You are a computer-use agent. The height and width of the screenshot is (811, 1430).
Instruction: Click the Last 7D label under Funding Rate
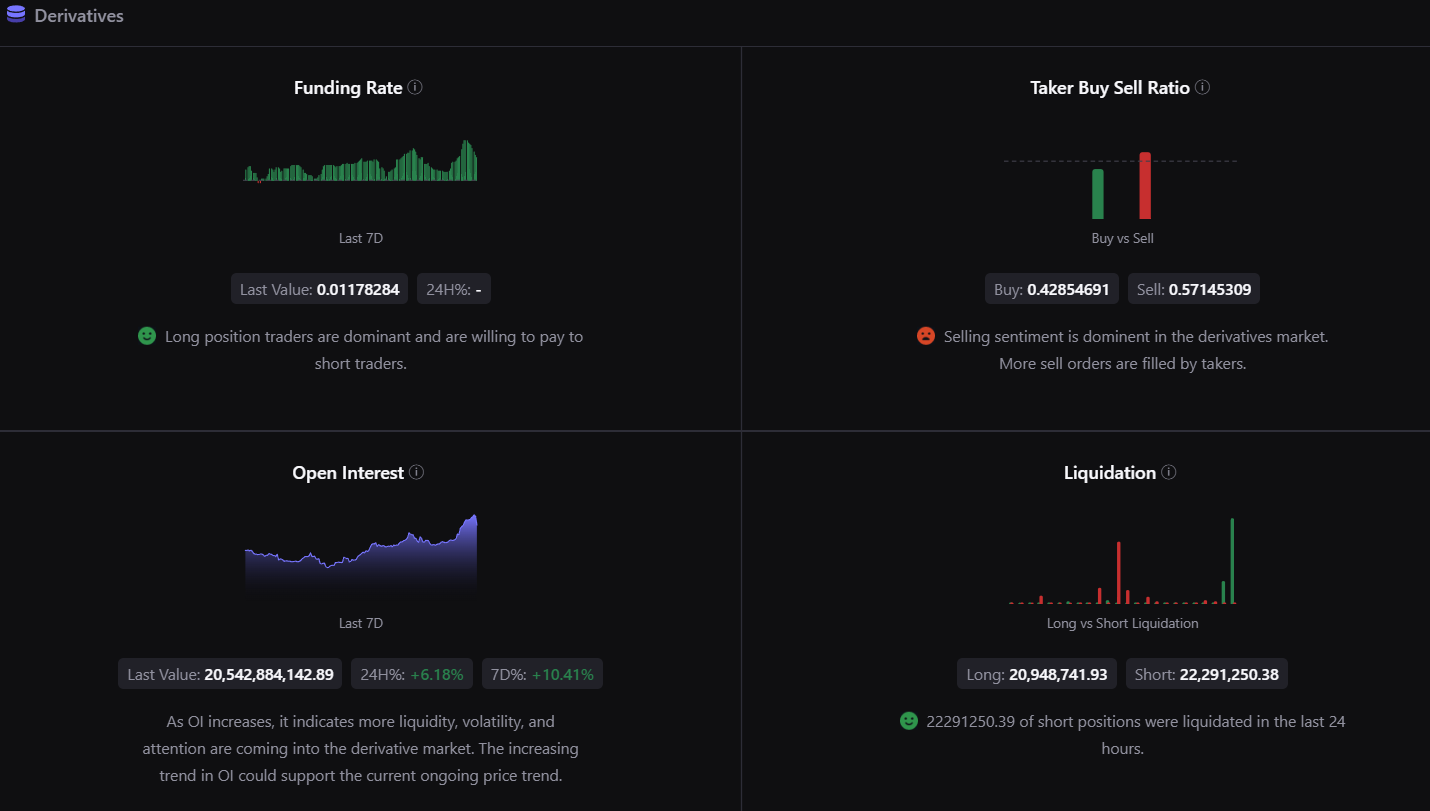coord(361,238)
